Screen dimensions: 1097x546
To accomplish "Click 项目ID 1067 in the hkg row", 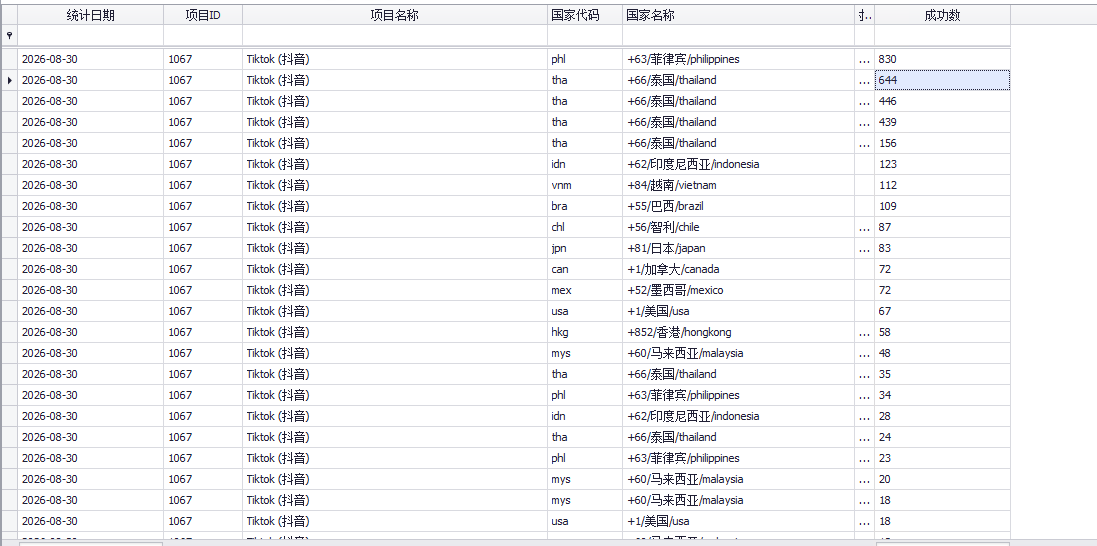I will (204, 332).
